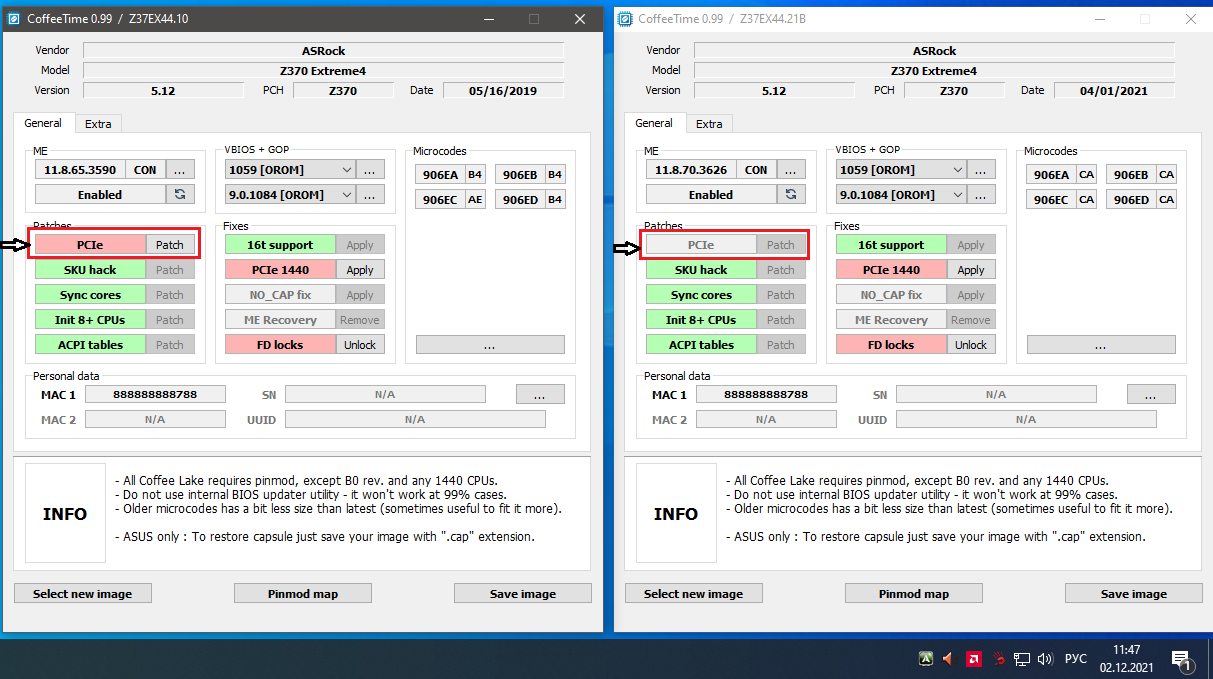1213x679 pixels.
Task: Click SKU hack label in left window
Action: [x=90, y=270]
